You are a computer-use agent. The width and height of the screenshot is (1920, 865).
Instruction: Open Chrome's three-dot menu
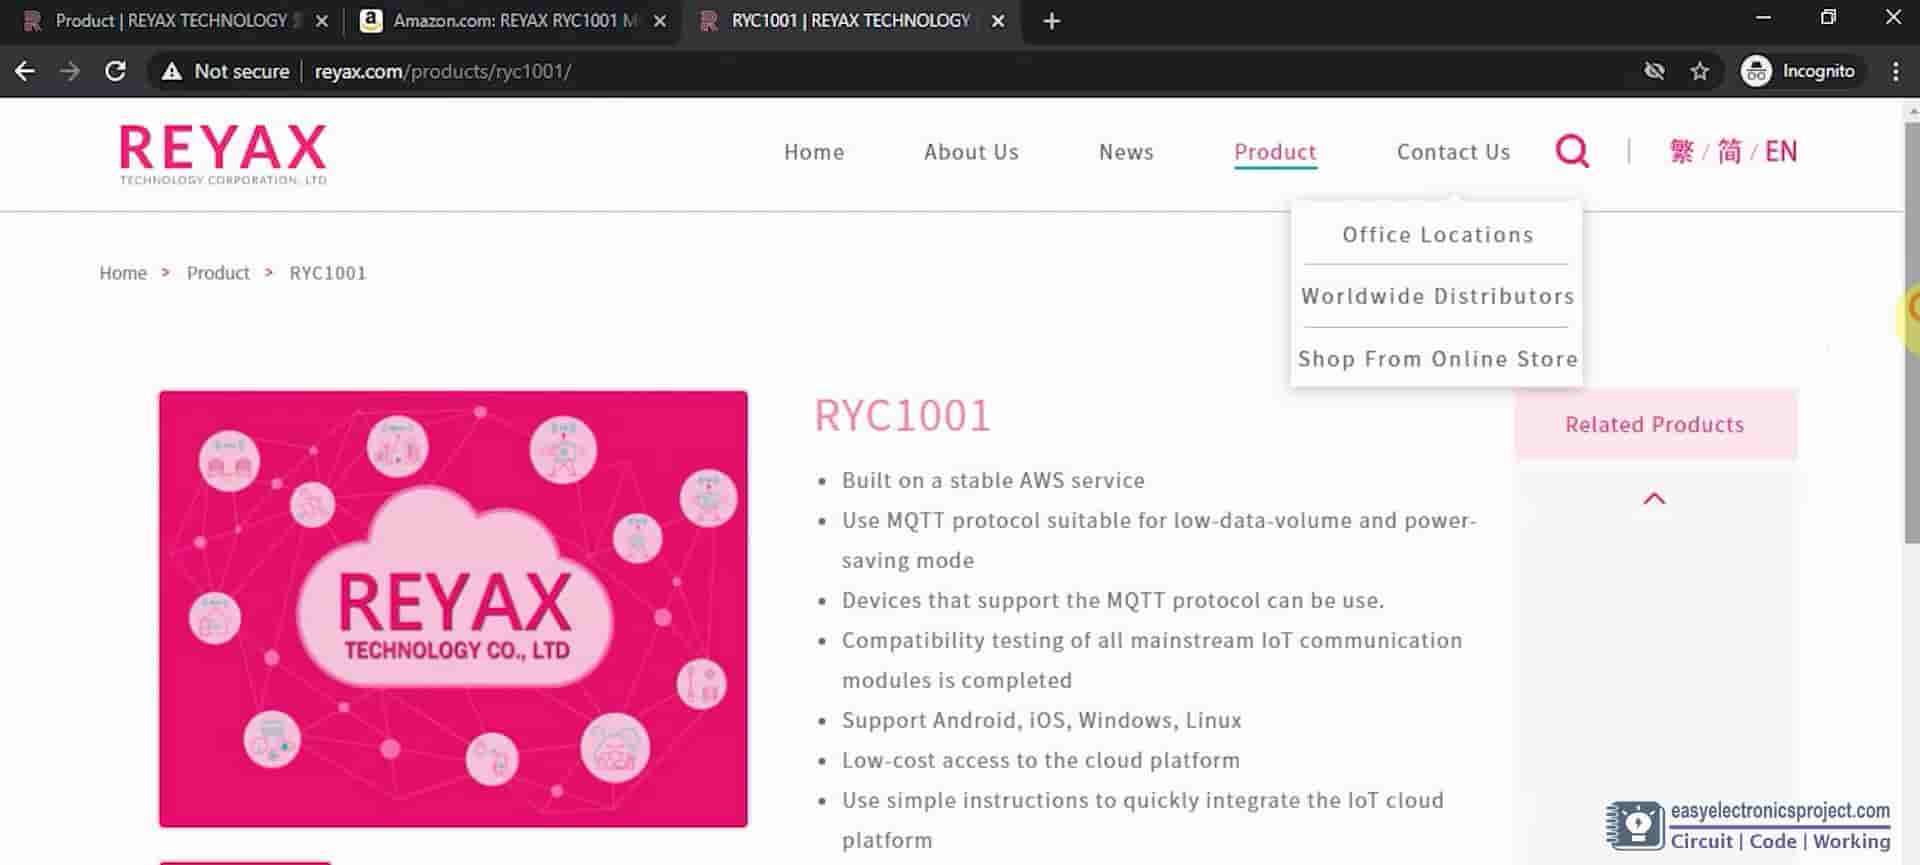(x=1895, y=71)
